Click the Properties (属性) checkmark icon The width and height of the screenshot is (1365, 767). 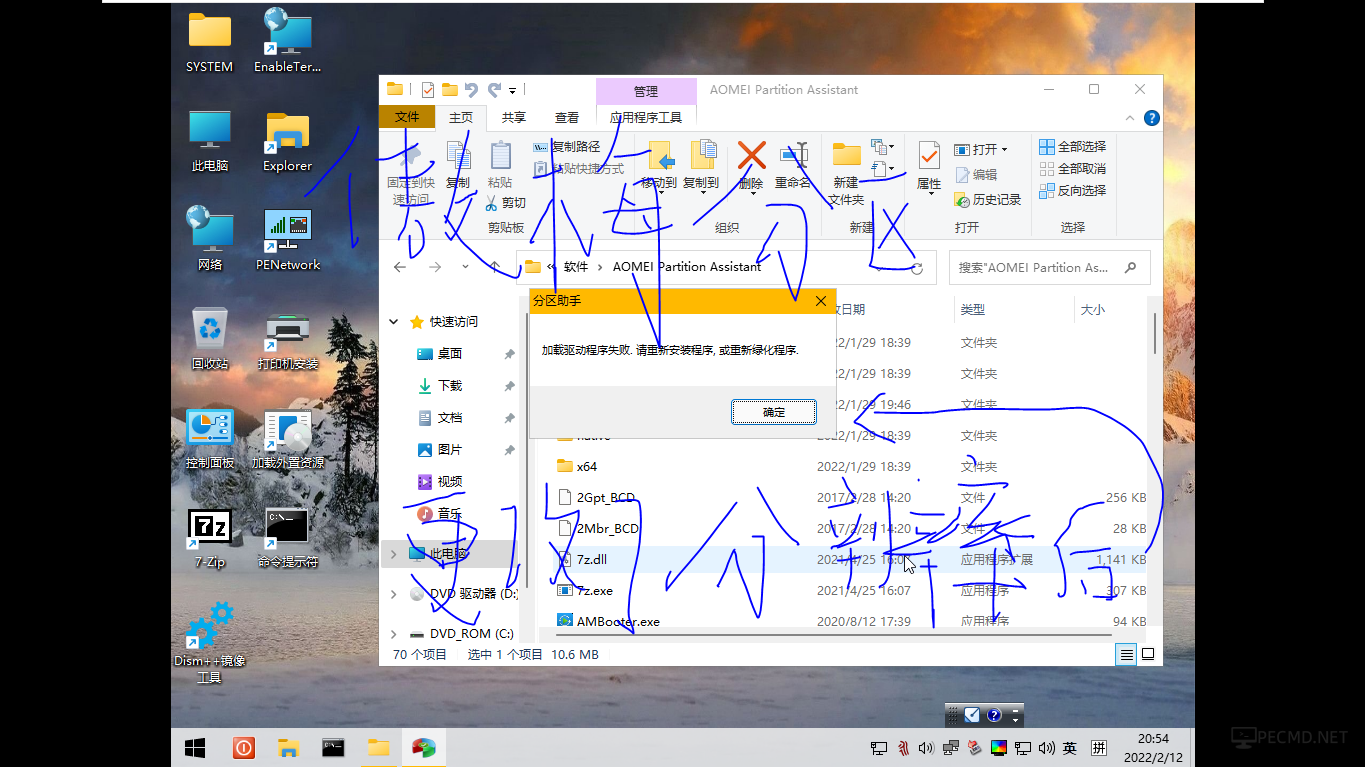(929, 155)
